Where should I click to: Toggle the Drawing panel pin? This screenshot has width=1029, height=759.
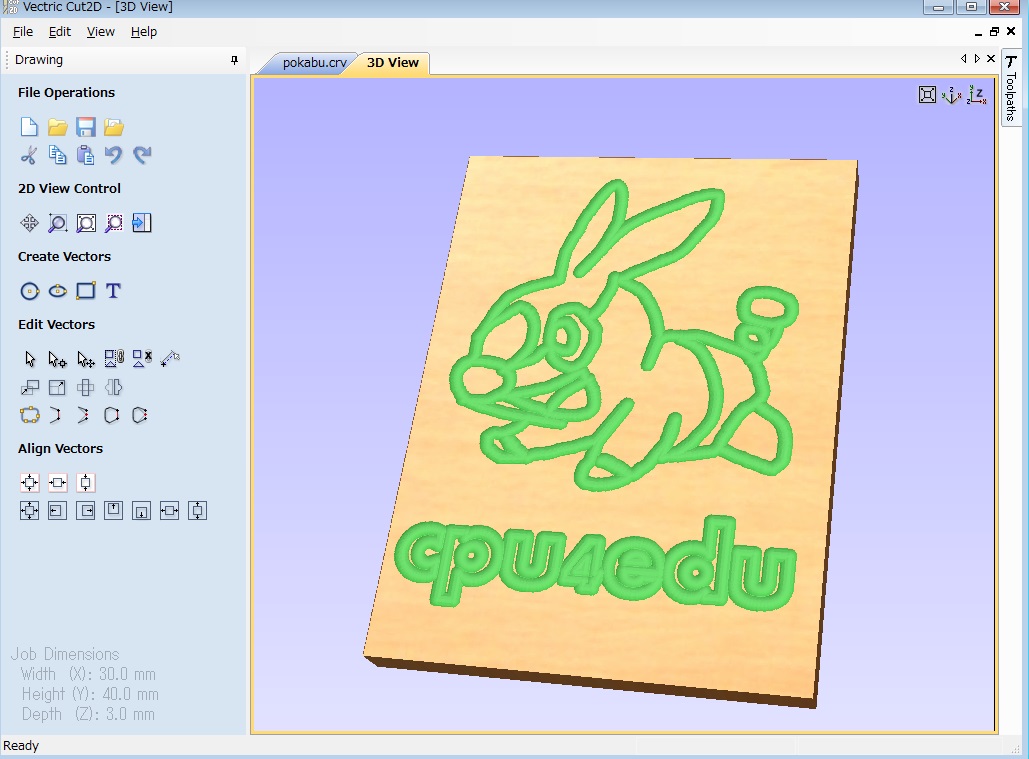coord(234,60)
